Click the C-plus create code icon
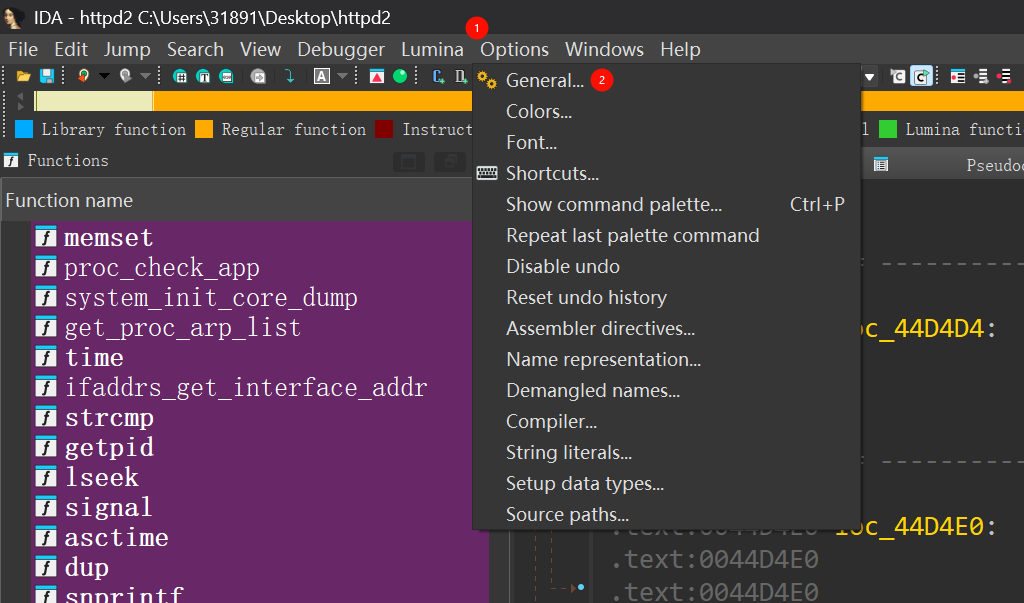Viewport: 1024px width, 603px height. coord(439,76)
